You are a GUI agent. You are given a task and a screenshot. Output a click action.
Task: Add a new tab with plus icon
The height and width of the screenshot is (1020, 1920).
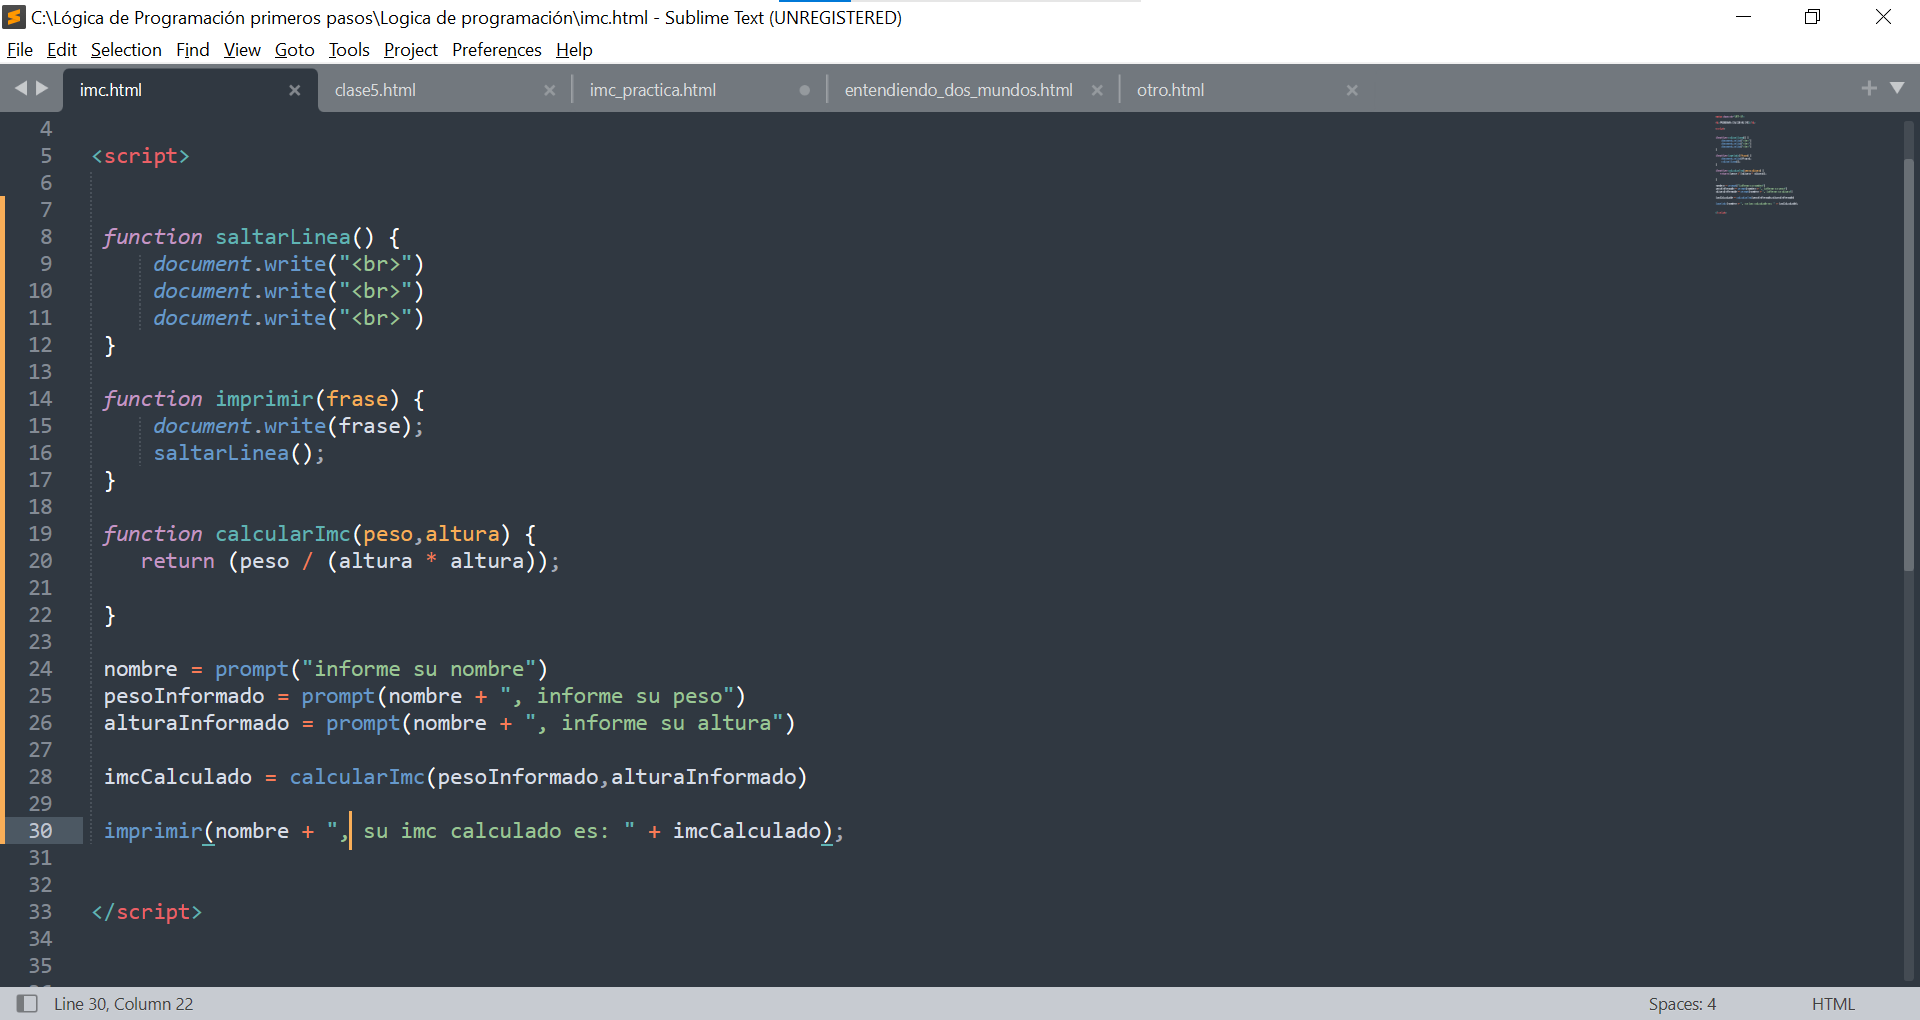coord(1868,88)
